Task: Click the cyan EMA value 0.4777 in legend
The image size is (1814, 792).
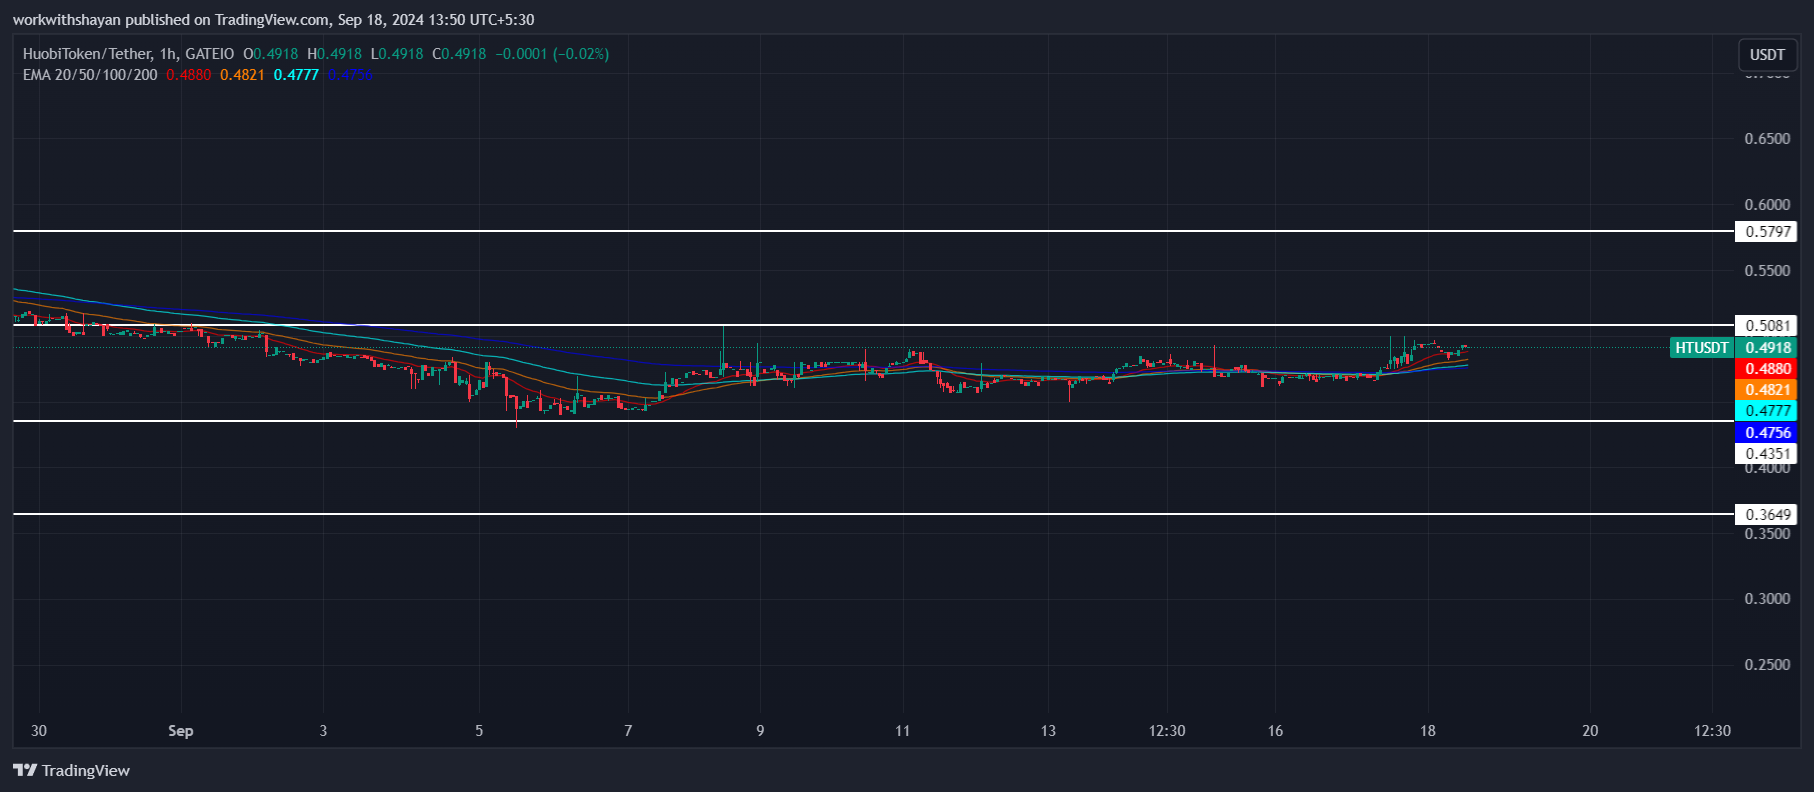Action: click(296, 75)
